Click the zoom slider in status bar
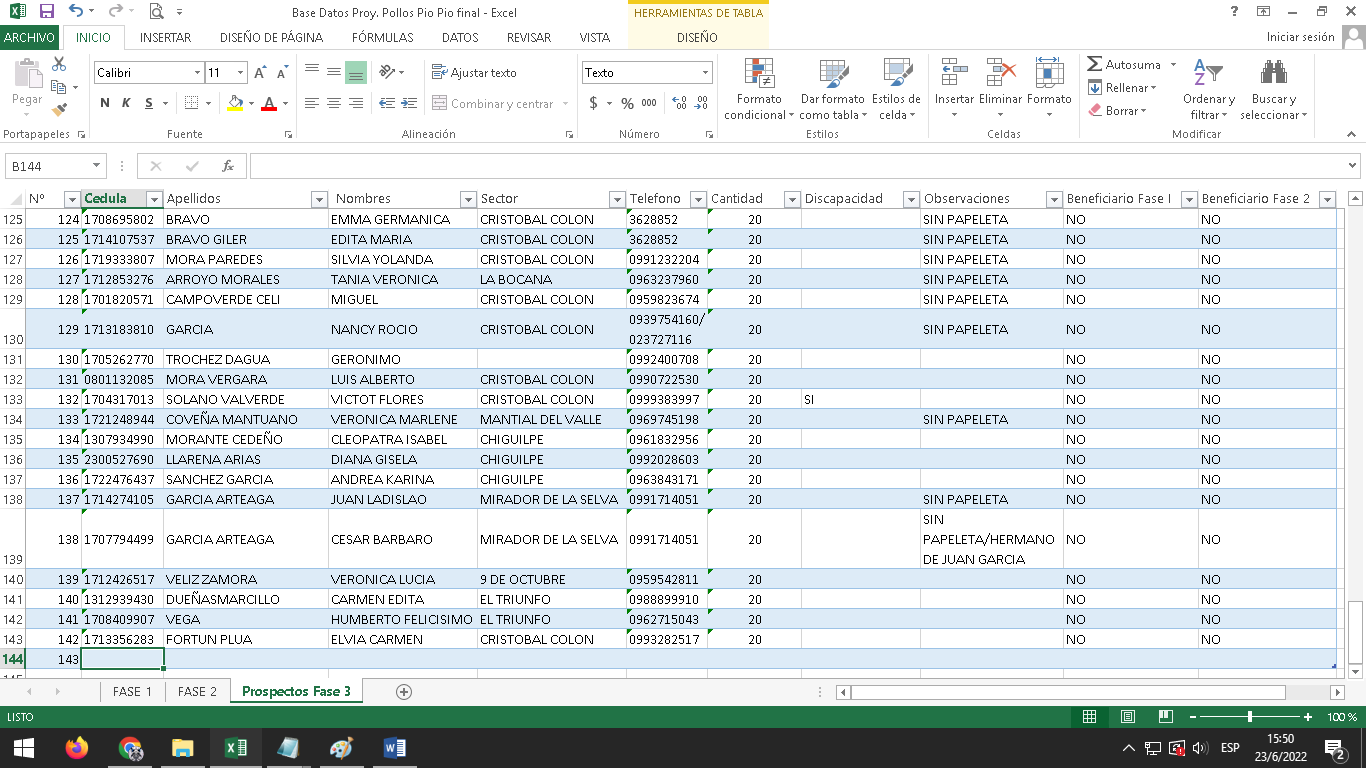The image size is (1366, 768). (x=1249, y=717)
